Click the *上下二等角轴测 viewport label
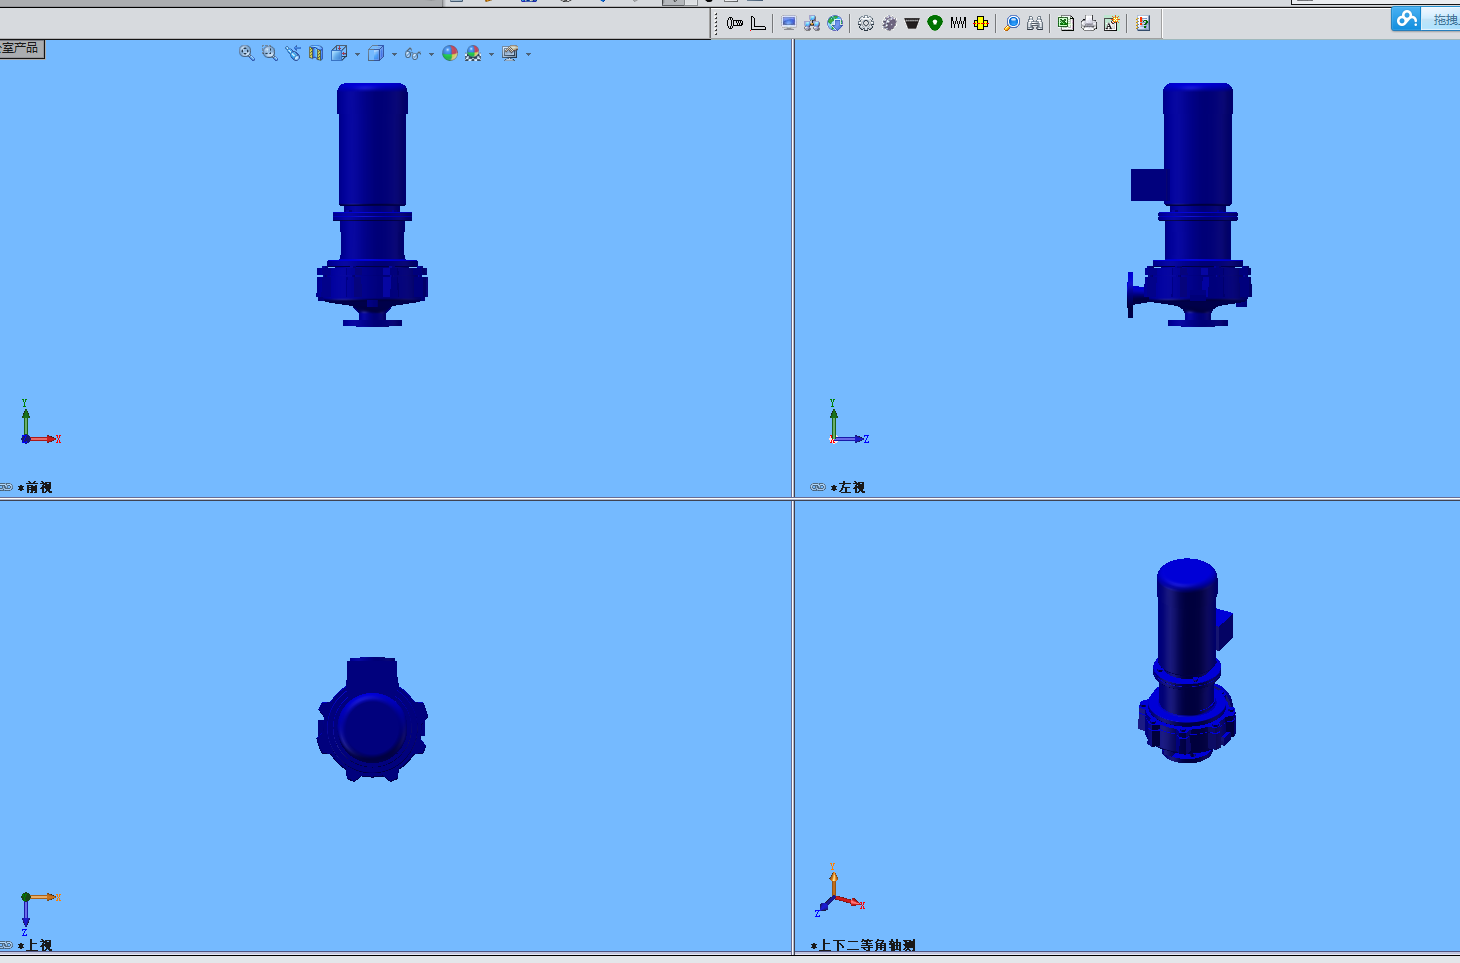 863,945
